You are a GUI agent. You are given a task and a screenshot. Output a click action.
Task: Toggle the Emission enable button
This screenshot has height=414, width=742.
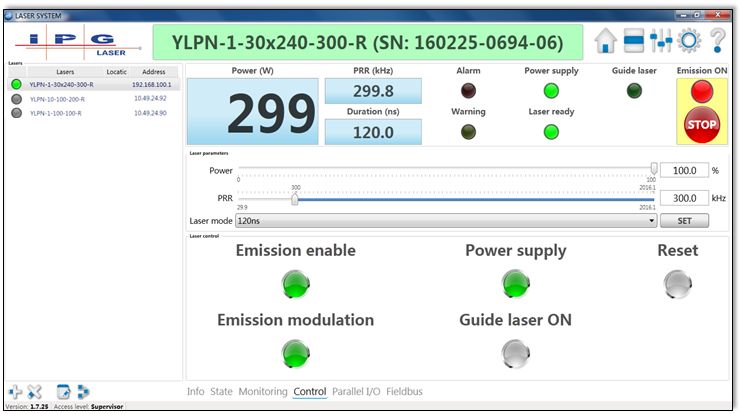point(296,284)
